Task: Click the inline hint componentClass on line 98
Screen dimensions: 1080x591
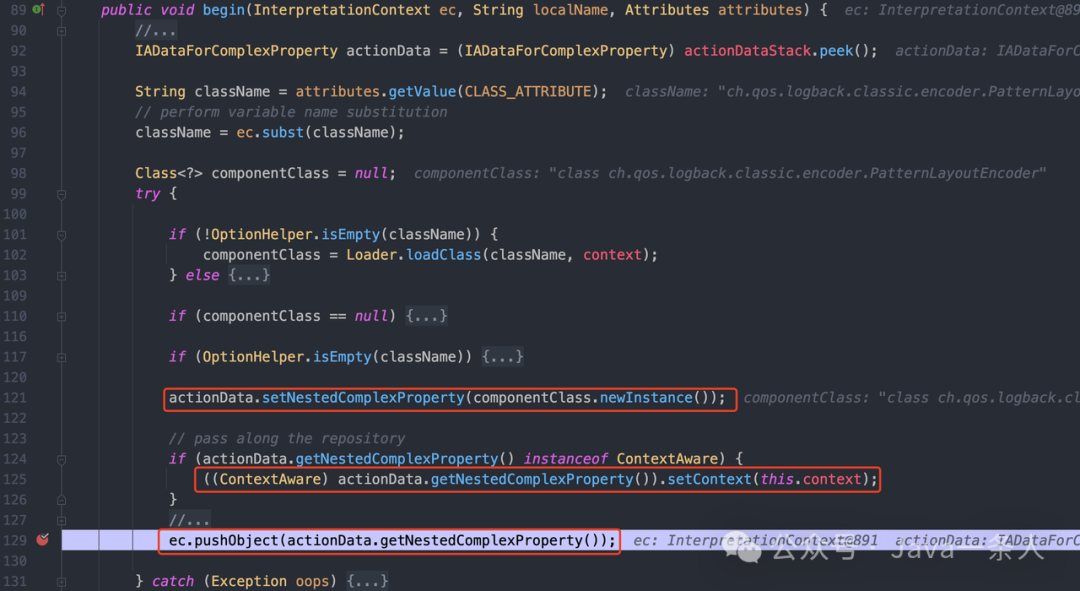Action: 729,174
